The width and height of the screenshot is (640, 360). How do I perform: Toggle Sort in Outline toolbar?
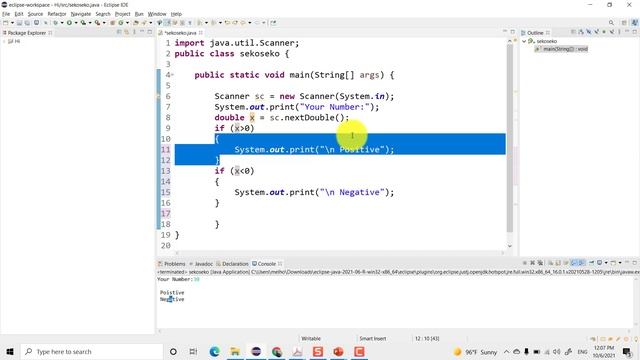click(581, 32)
